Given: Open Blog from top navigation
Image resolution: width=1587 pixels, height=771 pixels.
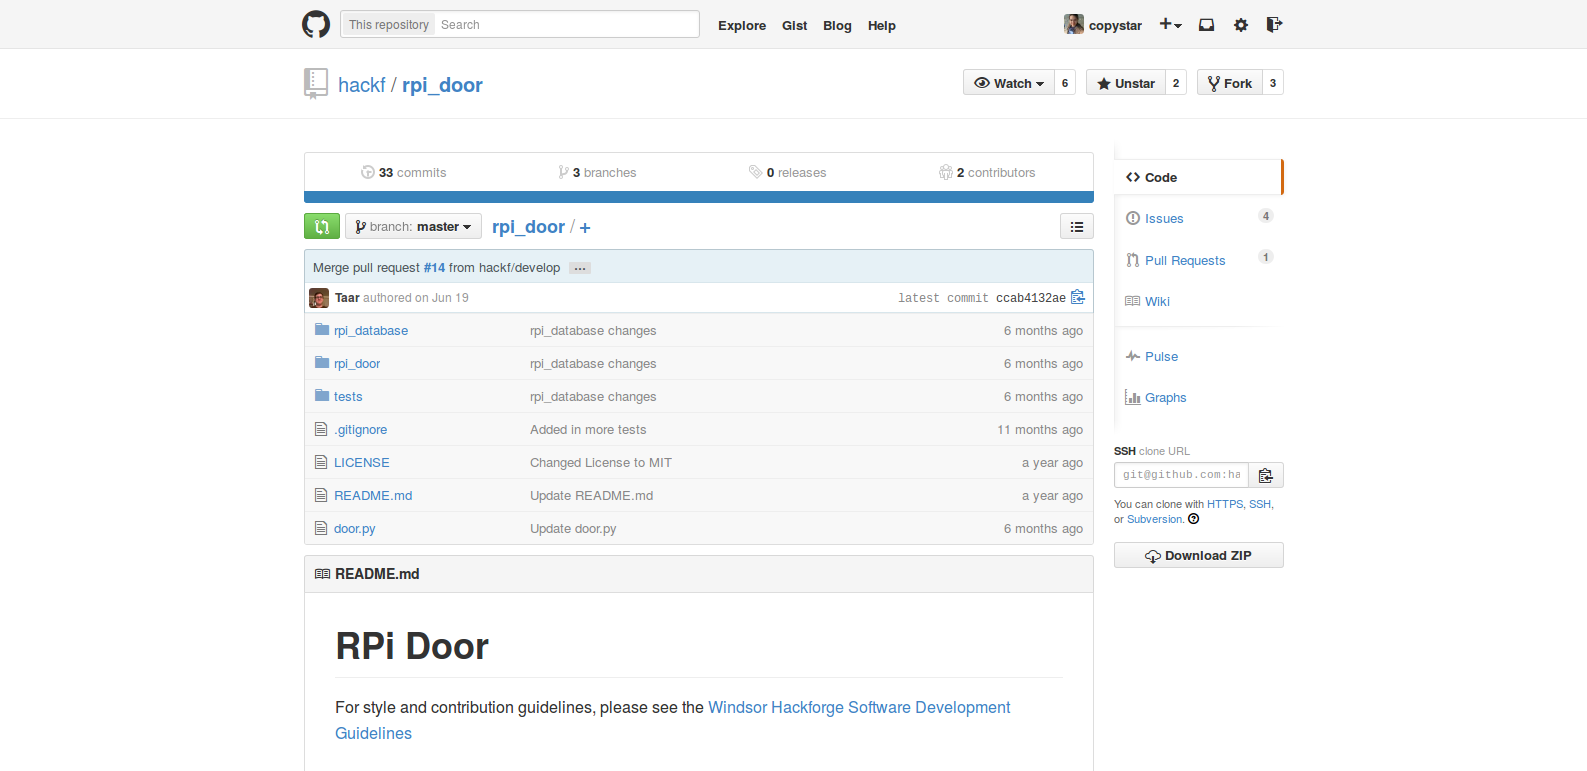Looking at the screenshot, I should pyautogui.click(x=837, y=26).
